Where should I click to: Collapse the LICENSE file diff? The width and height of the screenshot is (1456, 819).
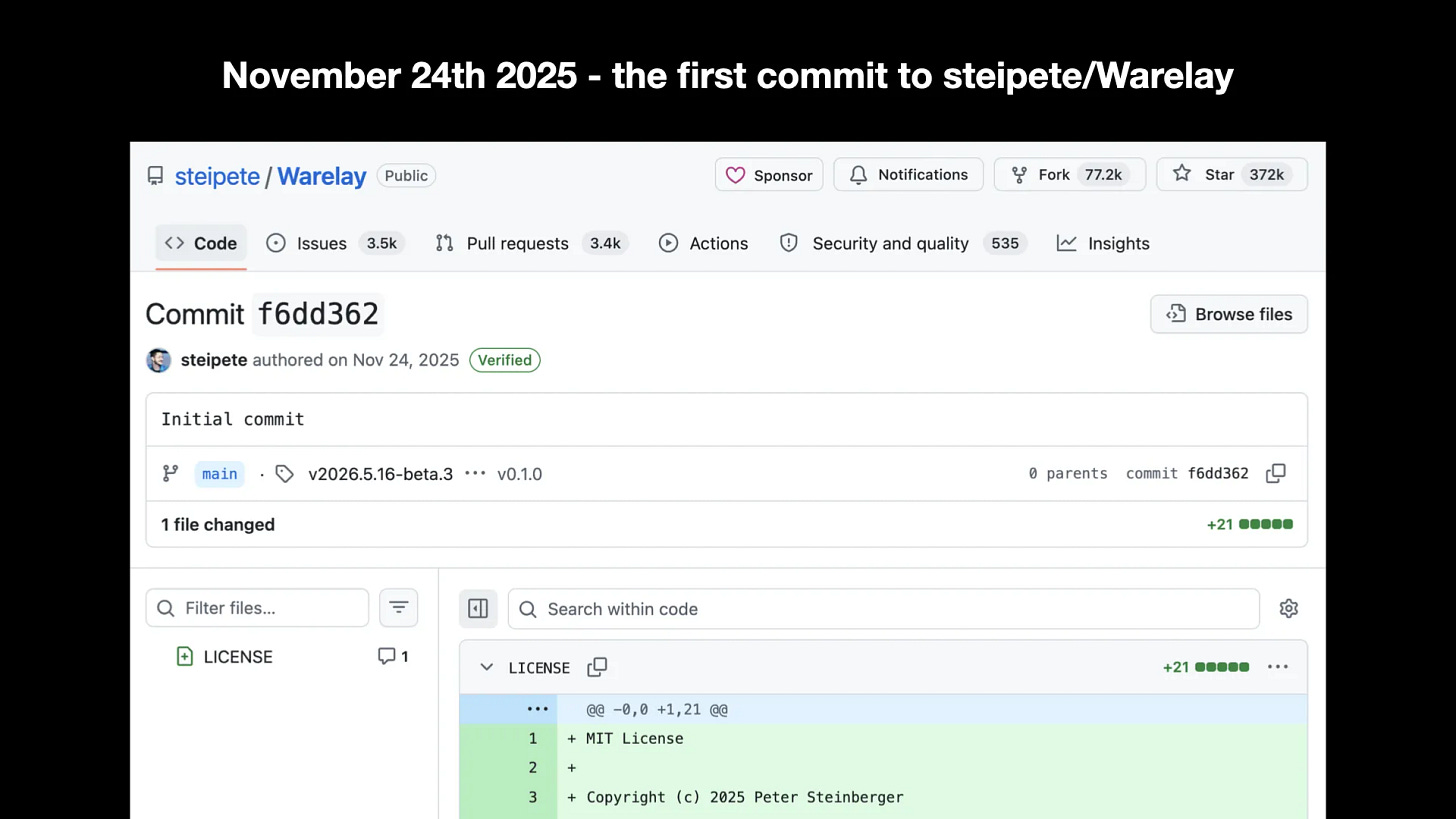click(486, 667)
